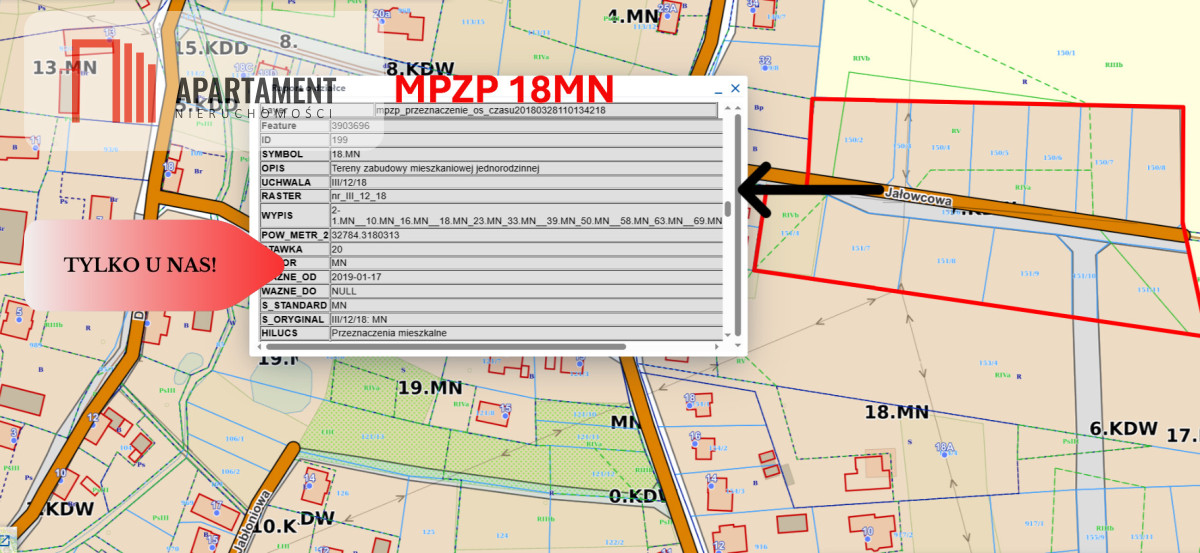The image size is (1200, 553).
Task: Click building marker 20a on the map
Action: tap(381, 14)
